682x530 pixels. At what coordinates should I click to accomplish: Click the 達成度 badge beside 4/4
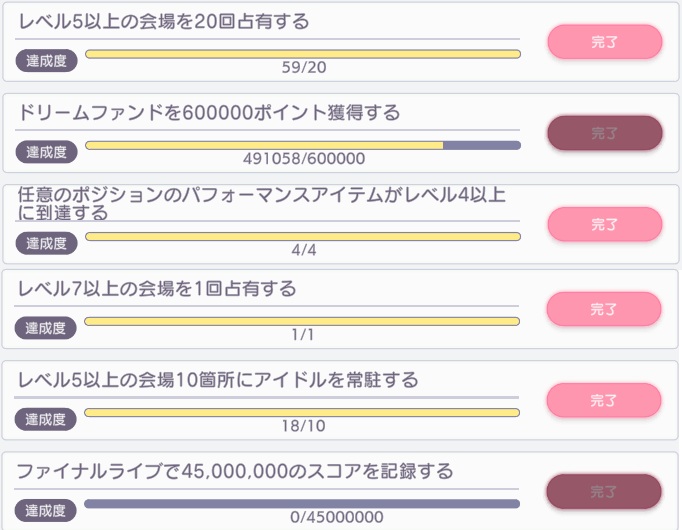[46, 243]
